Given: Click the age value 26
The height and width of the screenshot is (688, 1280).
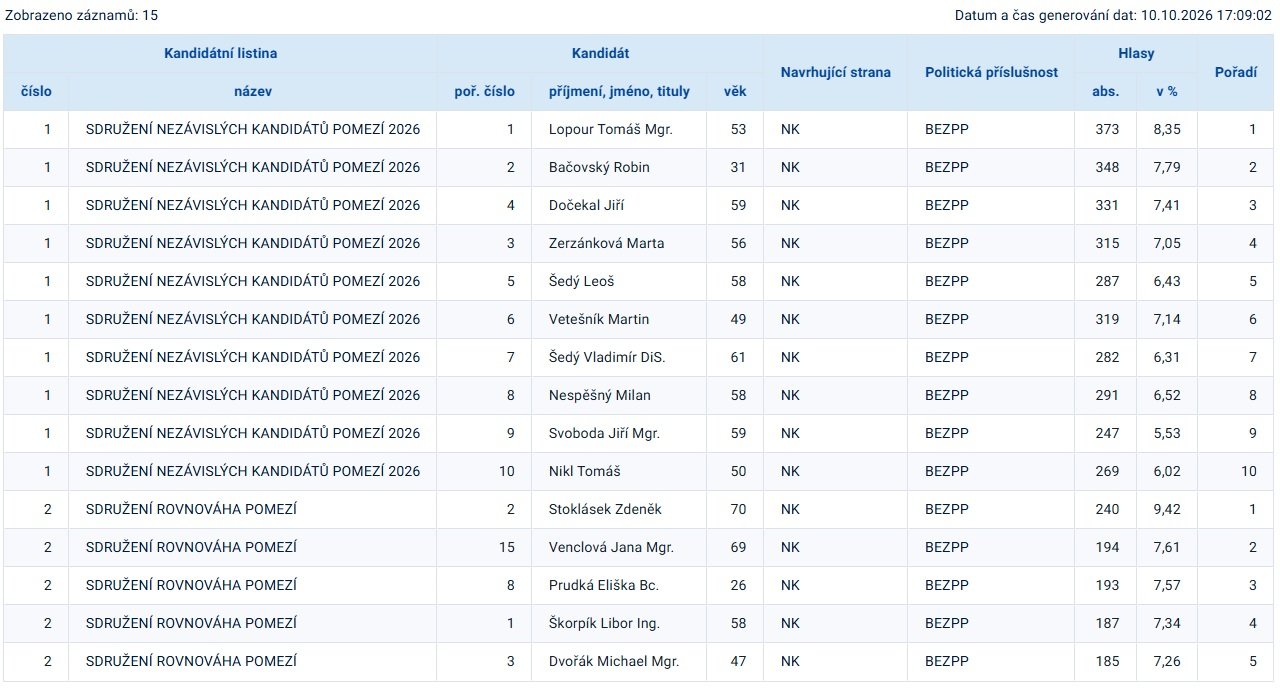Looking at the screenshot, I should tap(738, 585).
